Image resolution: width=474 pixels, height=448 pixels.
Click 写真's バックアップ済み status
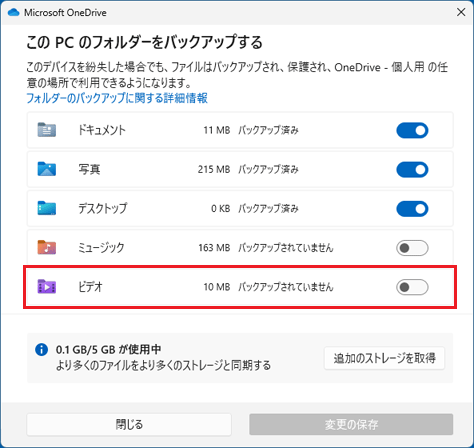click(268, 169)
